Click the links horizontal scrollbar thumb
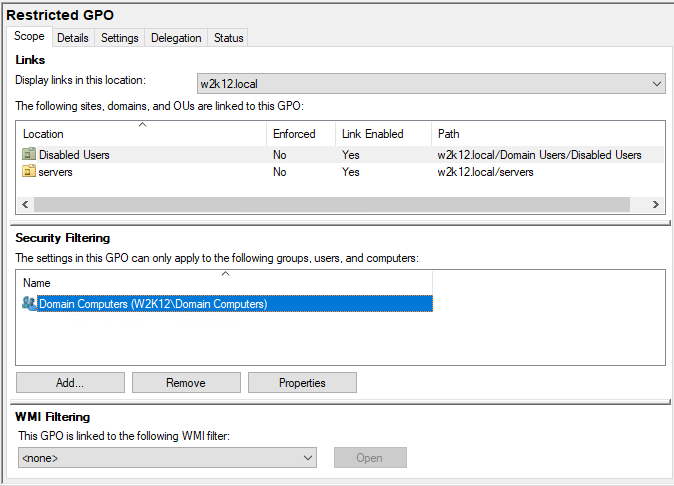This screenshot has width=674, height=486. (332, 205)
